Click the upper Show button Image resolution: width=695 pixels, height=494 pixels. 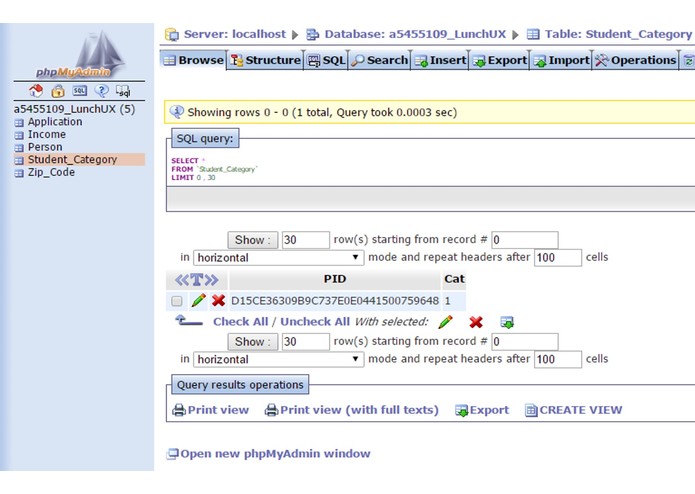[253, 240]
